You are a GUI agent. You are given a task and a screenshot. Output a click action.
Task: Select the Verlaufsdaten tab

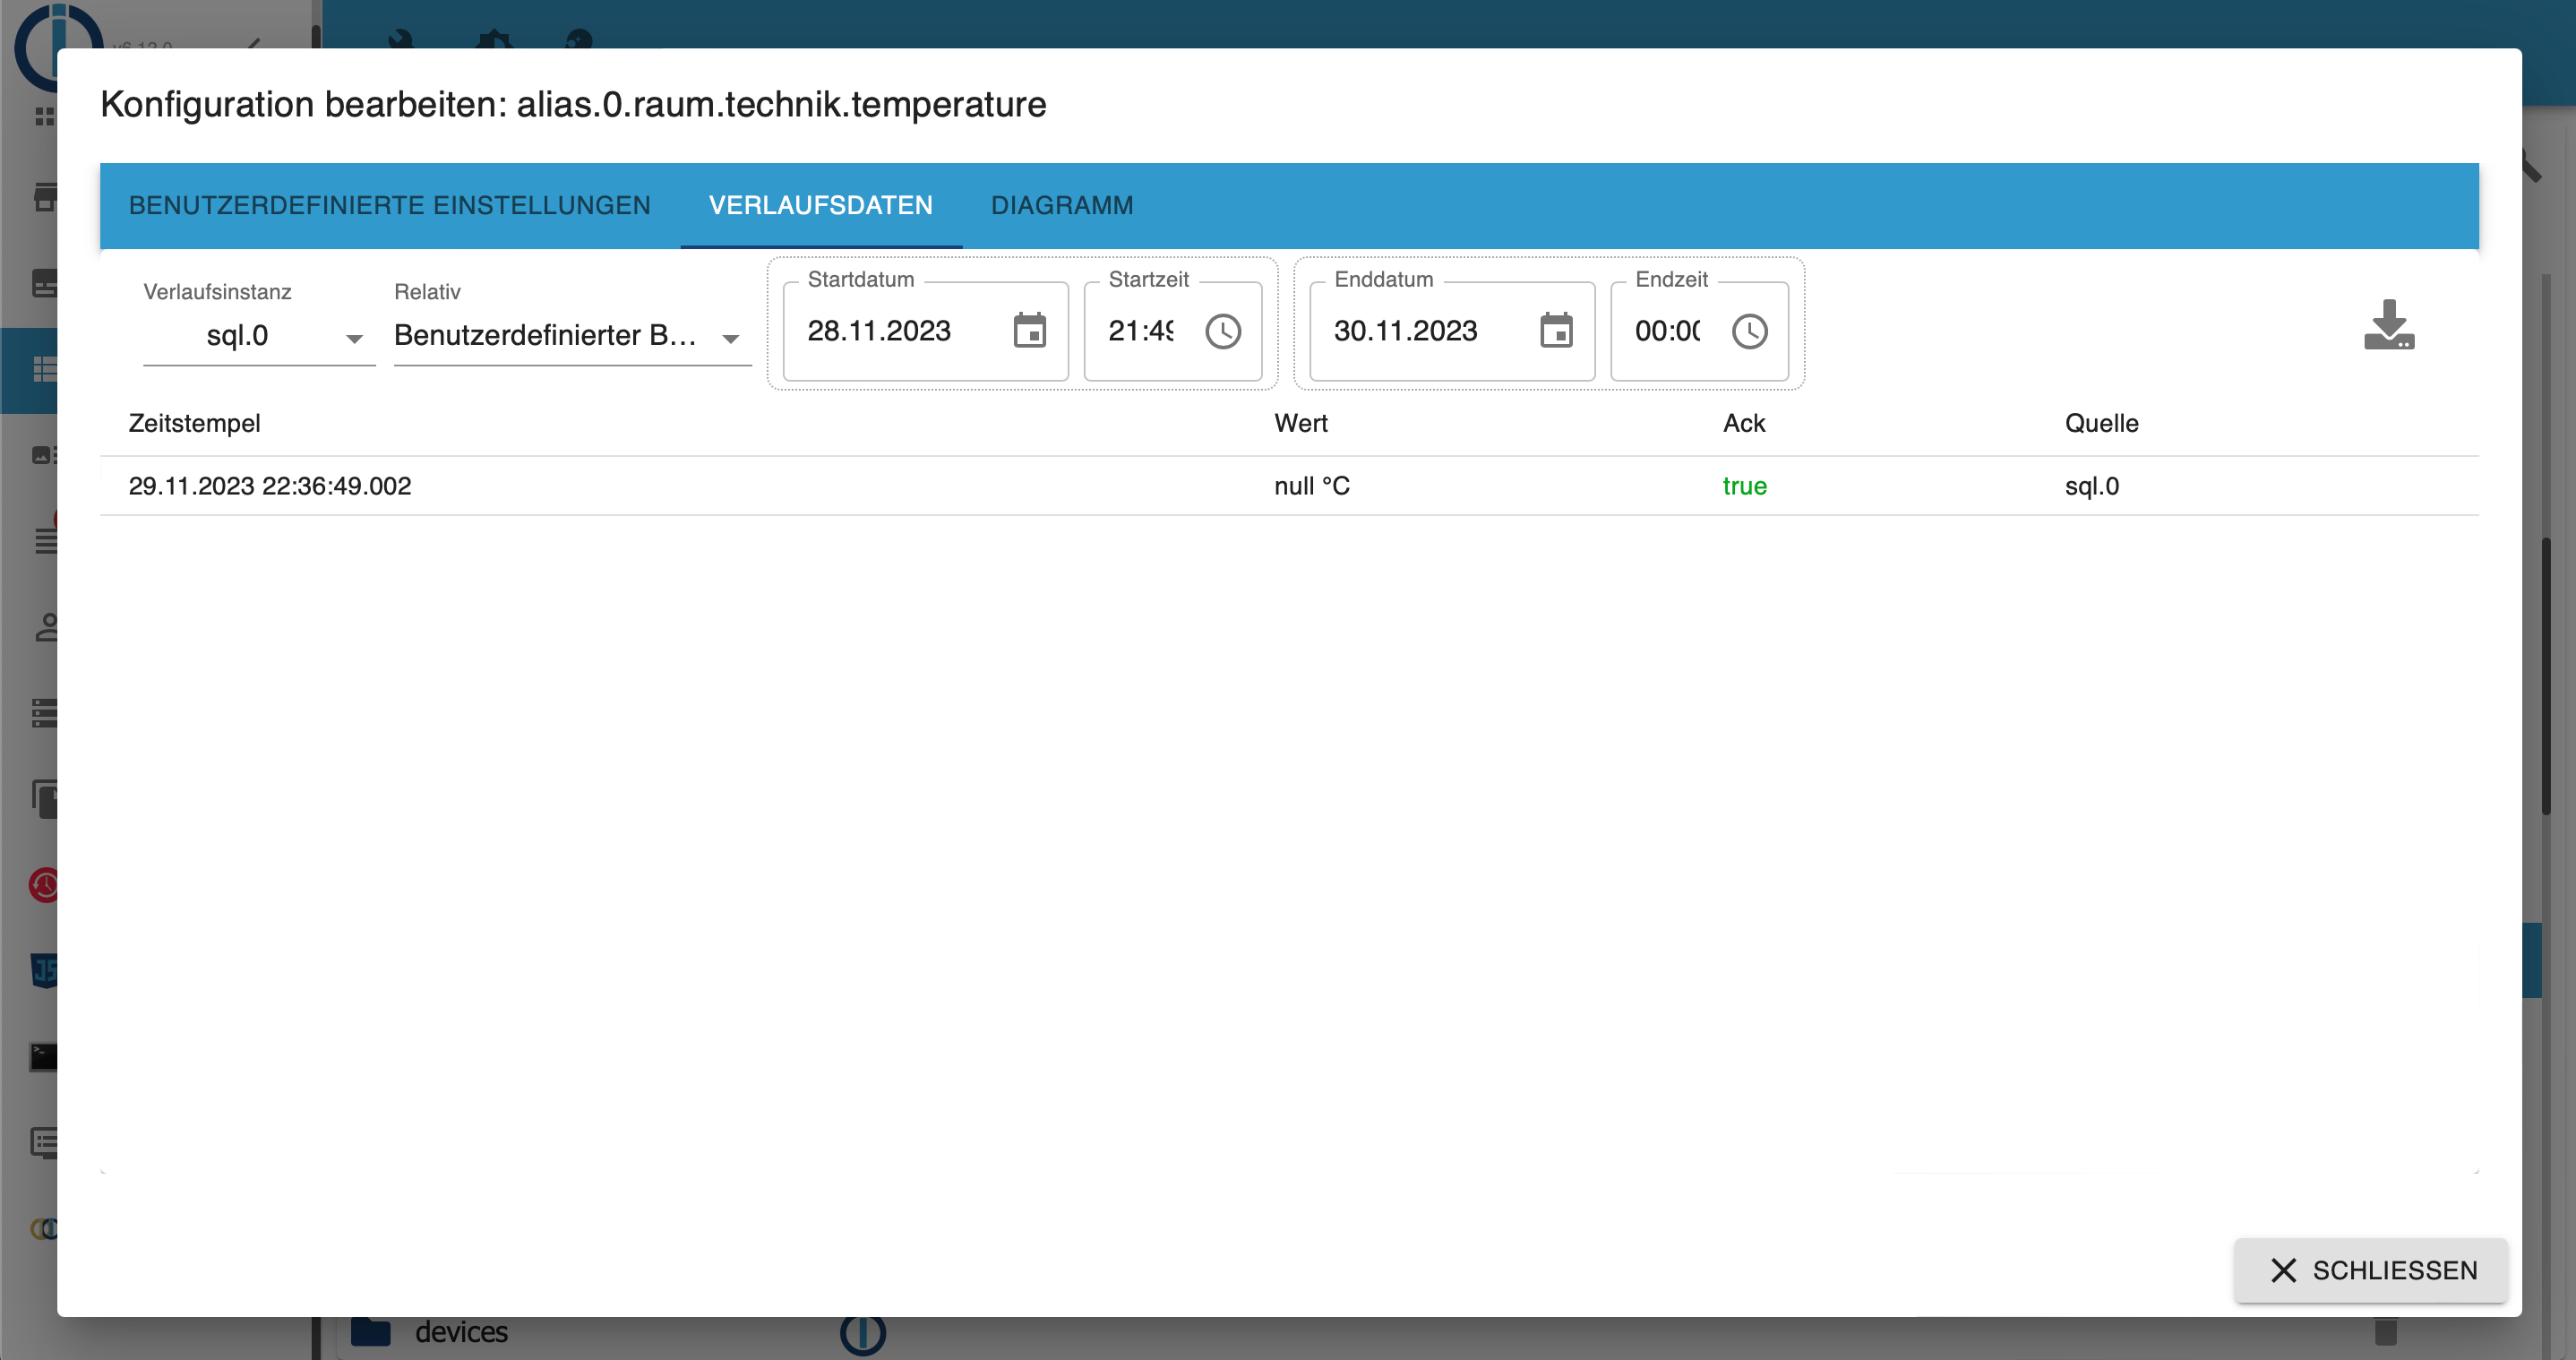820,205
